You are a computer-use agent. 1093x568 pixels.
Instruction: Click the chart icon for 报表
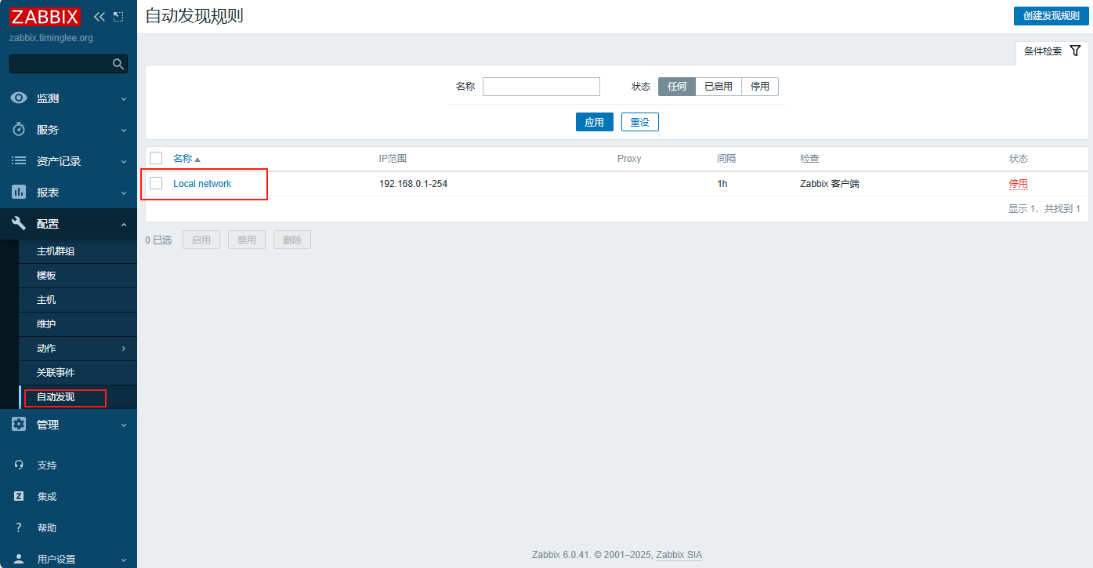[19, 192]
